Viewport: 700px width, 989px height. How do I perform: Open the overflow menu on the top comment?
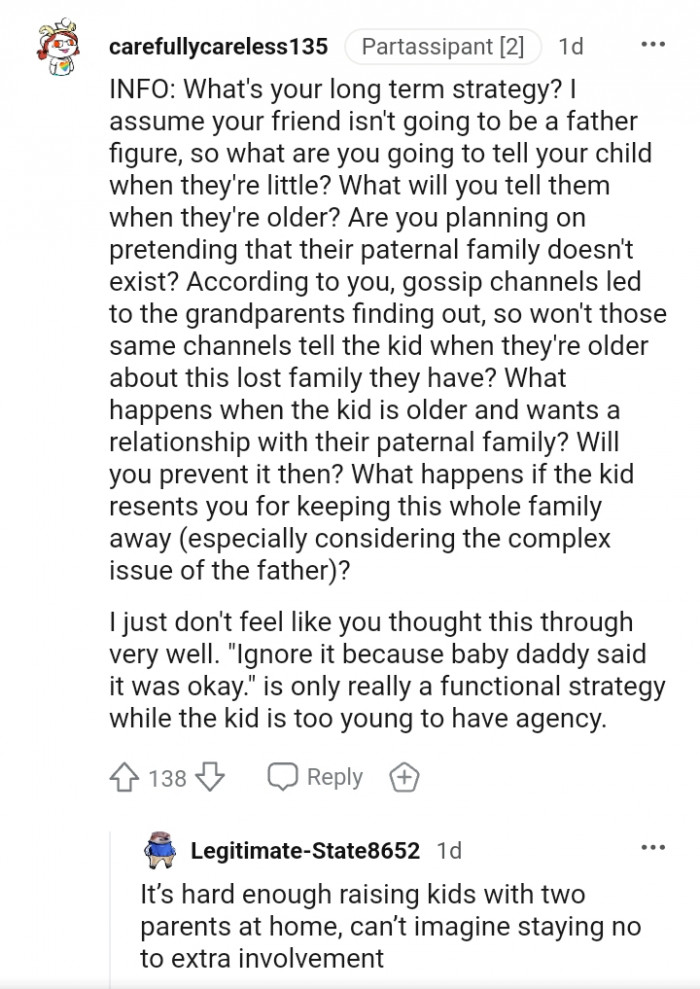point(653,44)
